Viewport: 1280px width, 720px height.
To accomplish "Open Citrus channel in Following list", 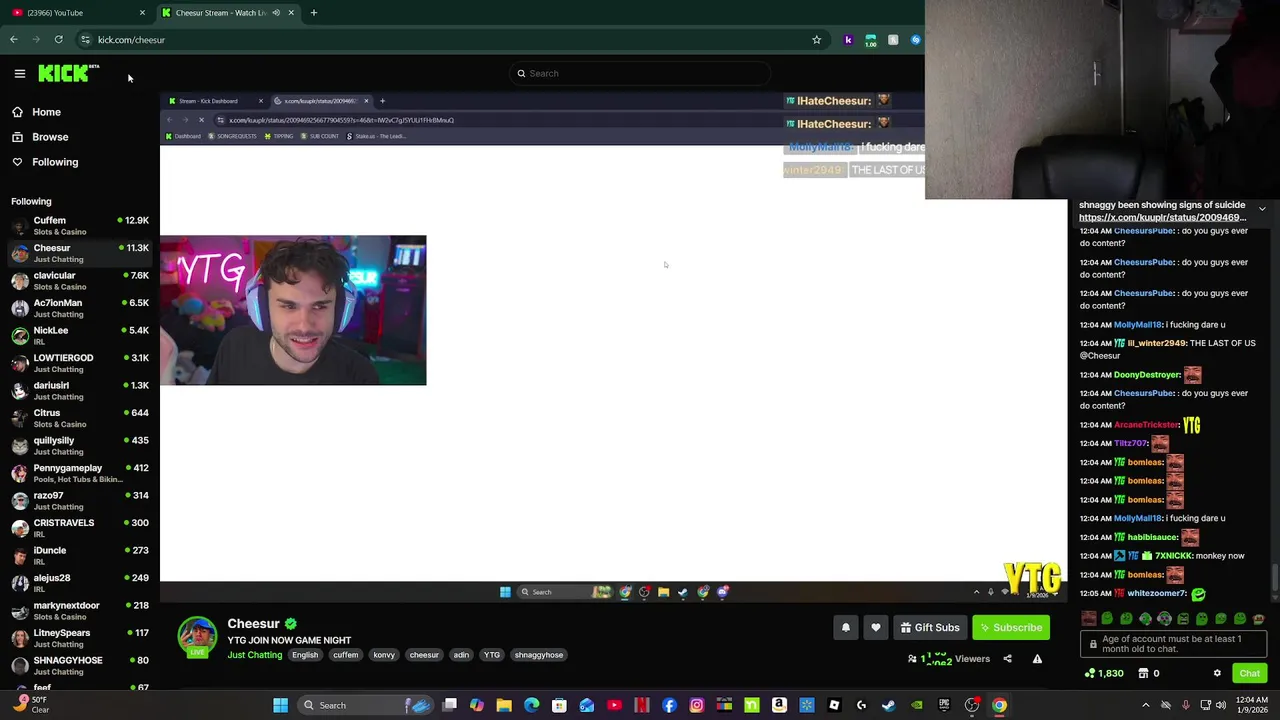I will [x=80, y=418].
